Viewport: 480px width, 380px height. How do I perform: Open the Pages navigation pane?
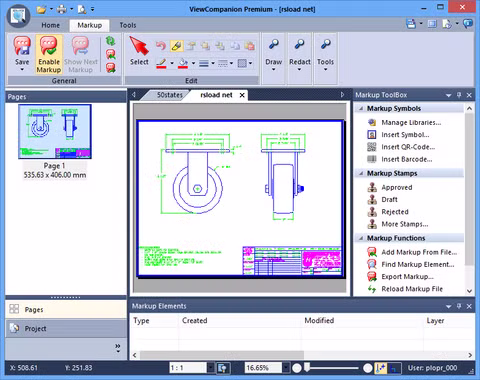[66, 309]
